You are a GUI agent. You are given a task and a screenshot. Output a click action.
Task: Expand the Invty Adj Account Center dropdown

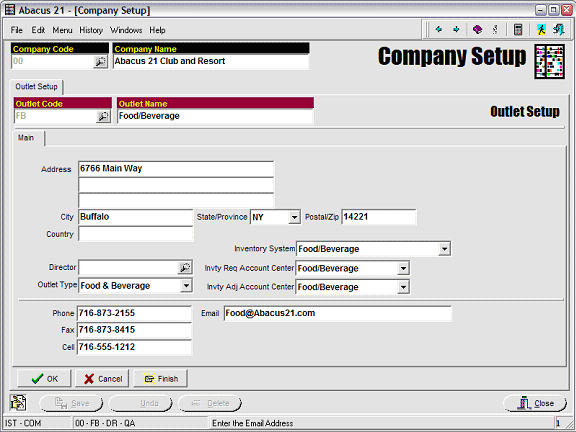coord(403,287)
